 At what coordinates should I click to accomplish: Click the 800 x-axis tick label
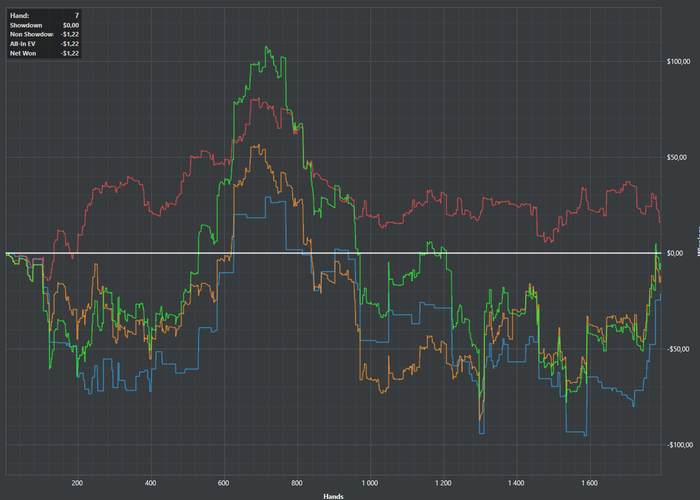coord(297,483)
